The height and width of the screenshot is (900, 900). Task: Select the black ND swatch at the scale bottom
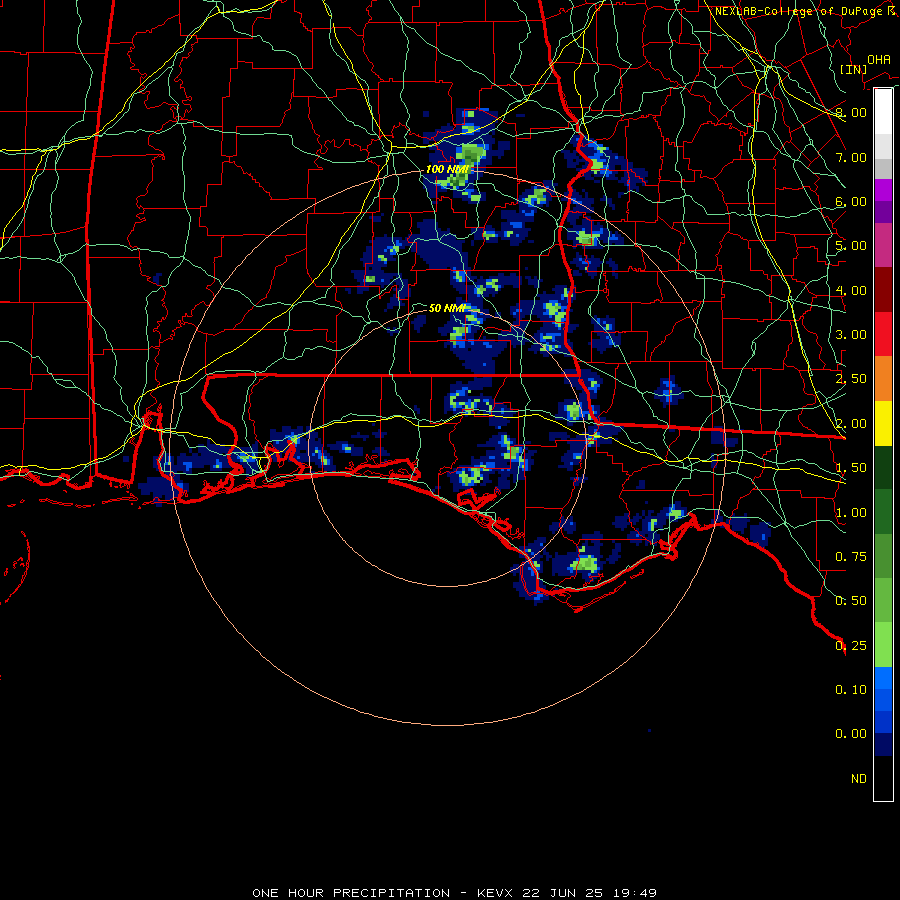click(883, 778)
